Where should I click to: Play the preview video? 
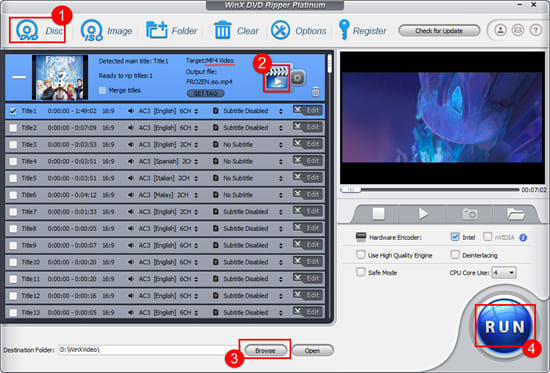[423, 213]
